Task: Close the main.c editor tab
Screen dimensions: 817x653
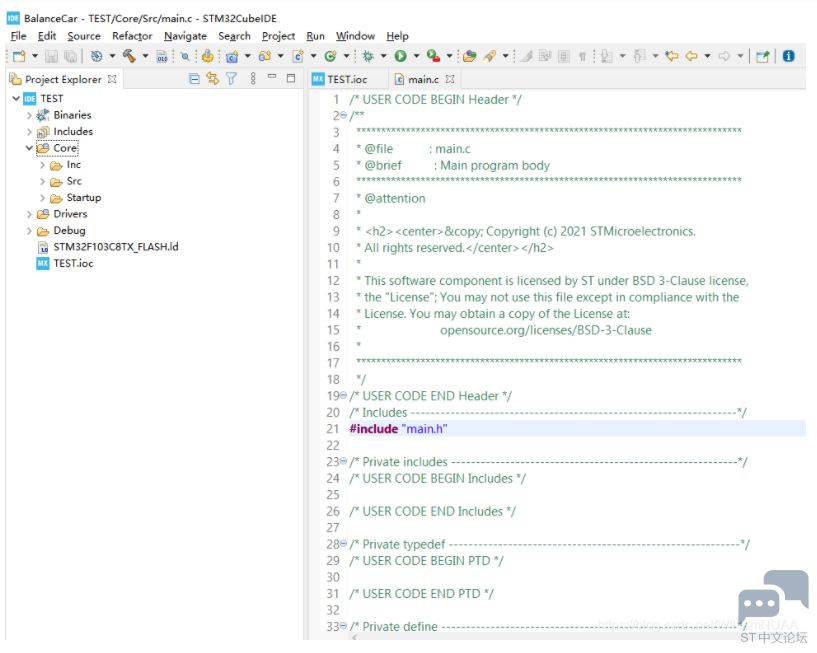Action: [450, 79]
